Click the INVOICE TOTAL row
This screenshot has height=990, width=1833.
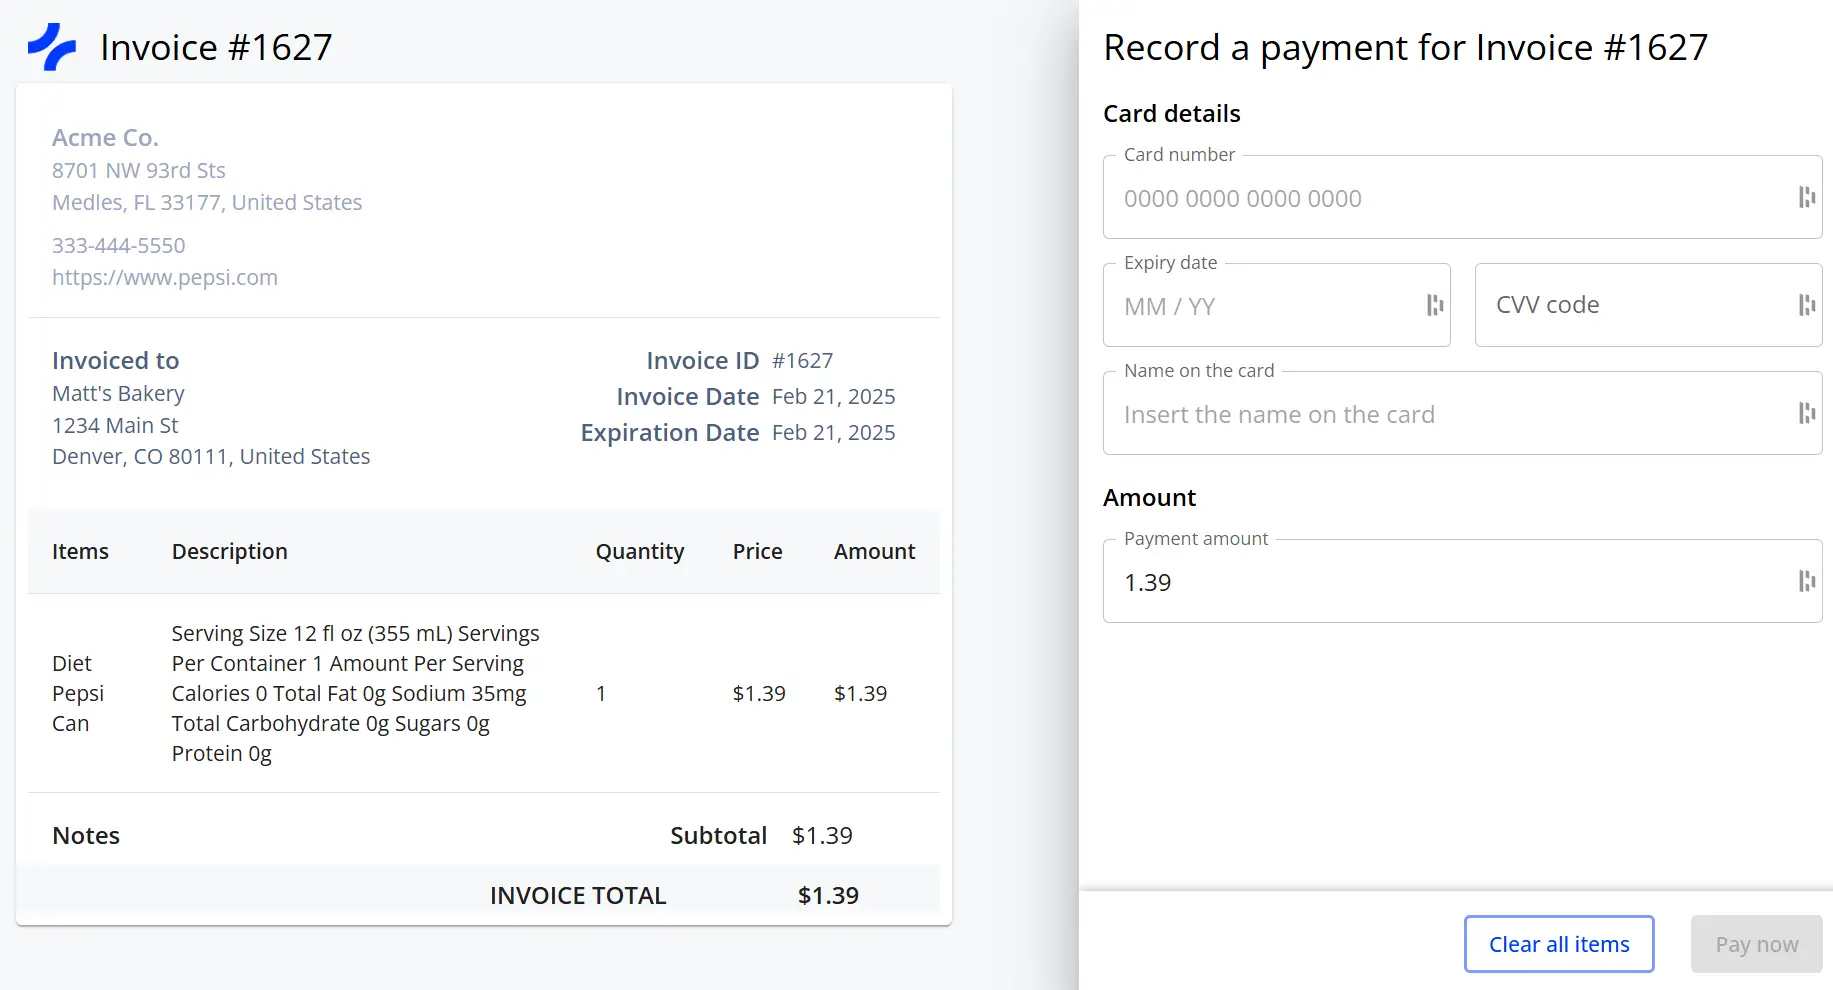578,895
